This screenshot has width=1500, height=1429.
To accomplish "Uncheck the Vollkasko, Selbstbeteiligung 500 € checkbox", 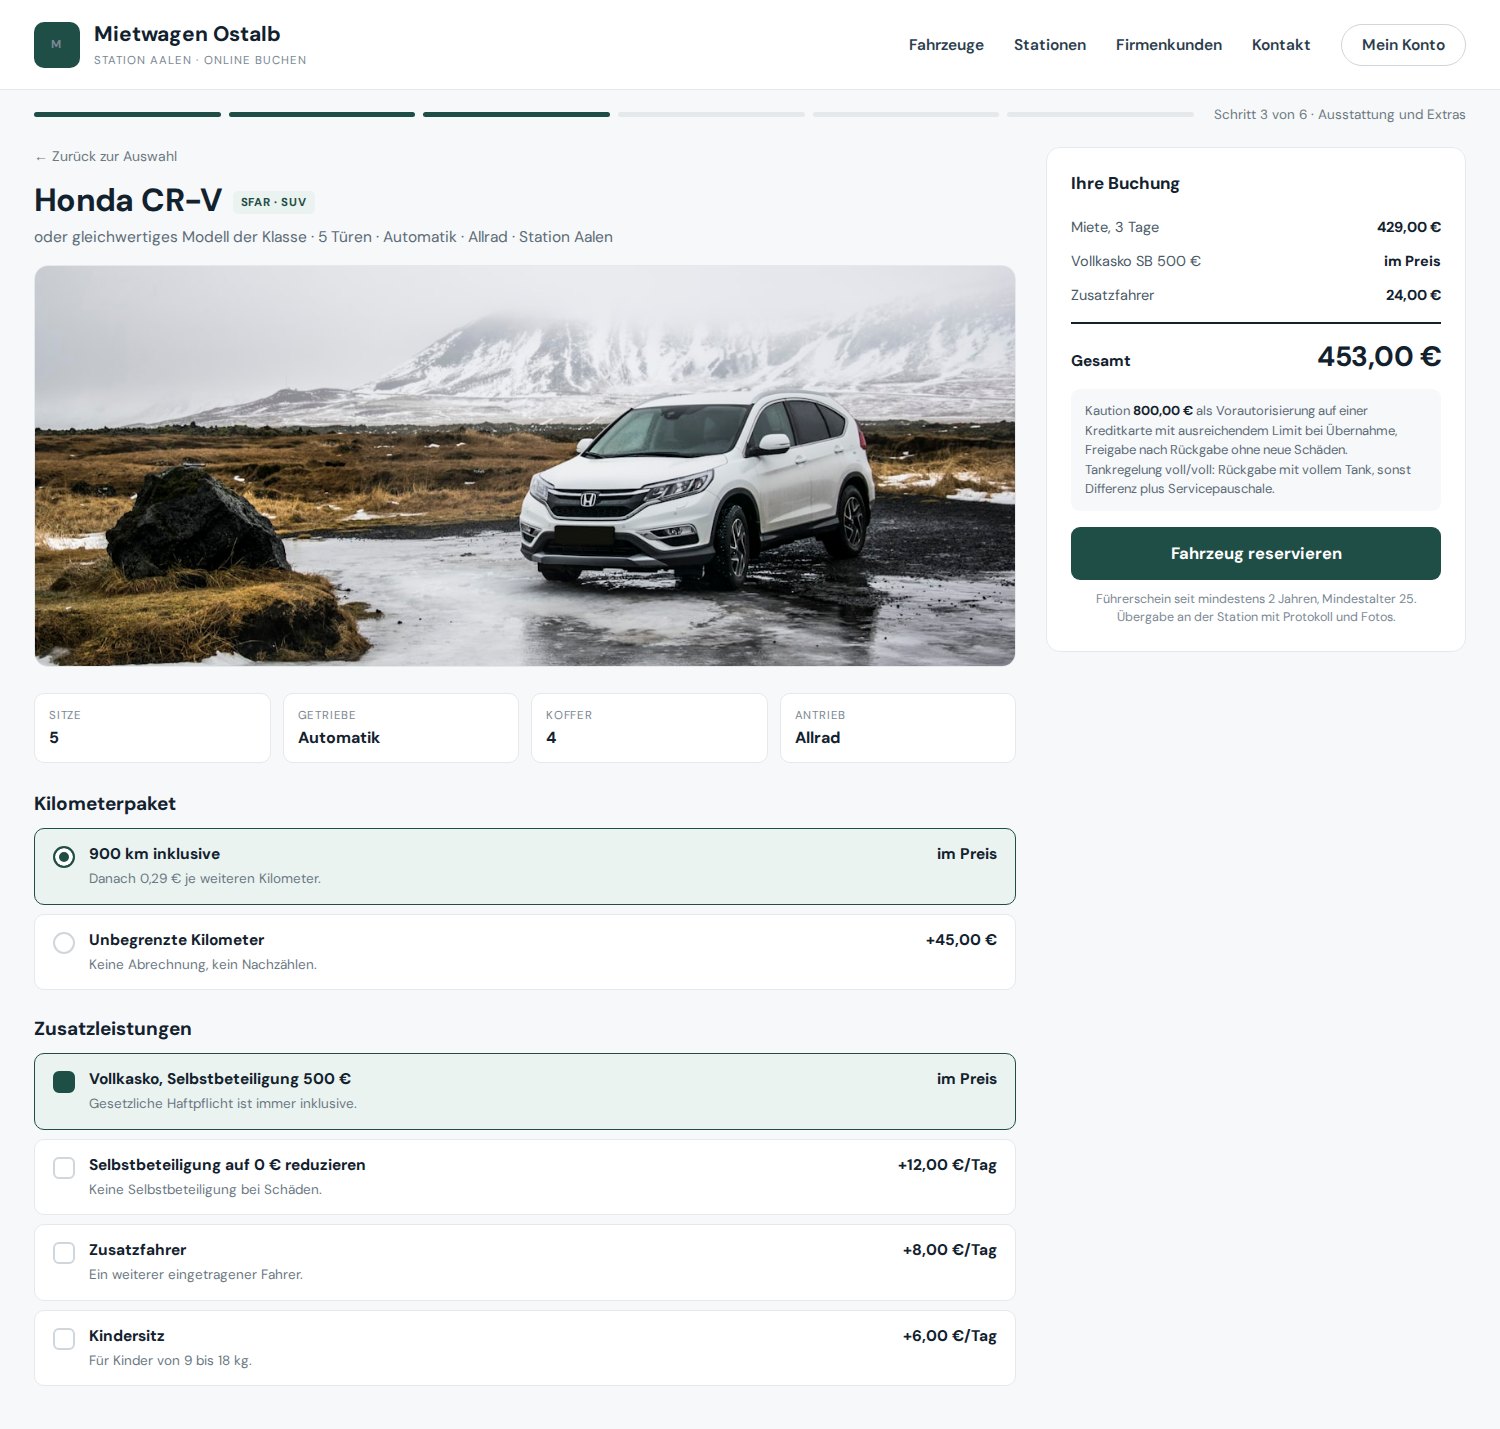I will click(x=64, y=1082).
